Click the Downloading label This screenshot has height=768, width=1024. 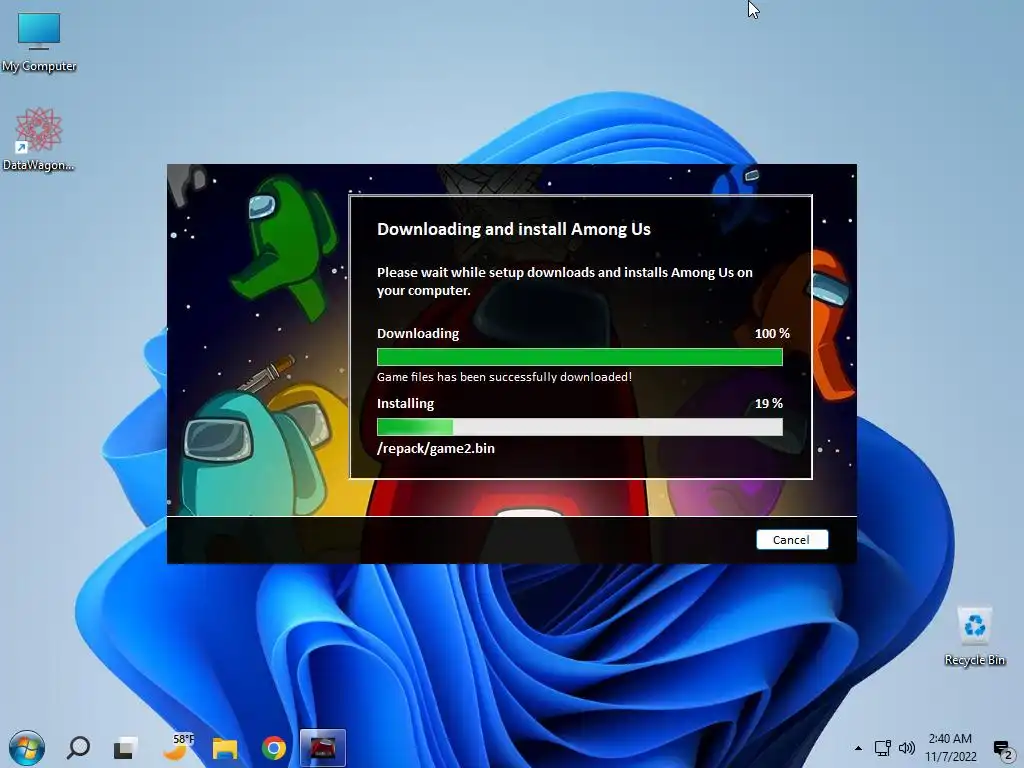(418, 334)
